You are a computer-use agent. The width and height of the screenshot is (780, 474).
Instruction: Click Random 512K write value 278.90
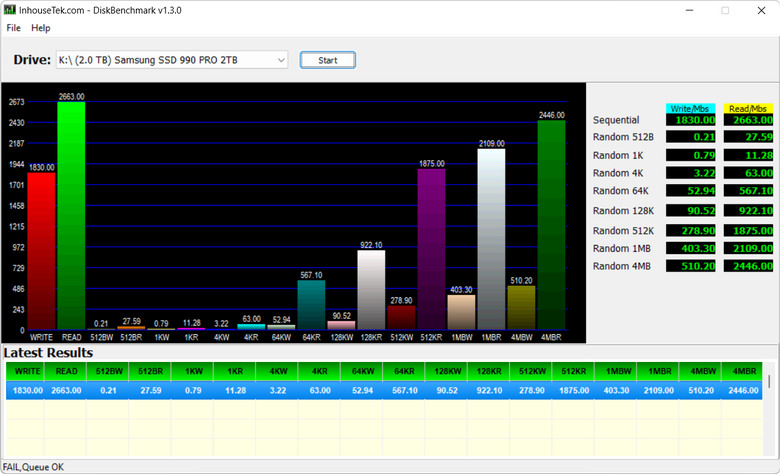(x=690, y=231)
